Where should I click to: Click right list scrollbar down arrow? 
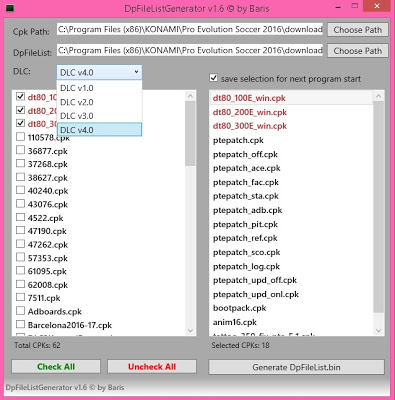point(378,331)
